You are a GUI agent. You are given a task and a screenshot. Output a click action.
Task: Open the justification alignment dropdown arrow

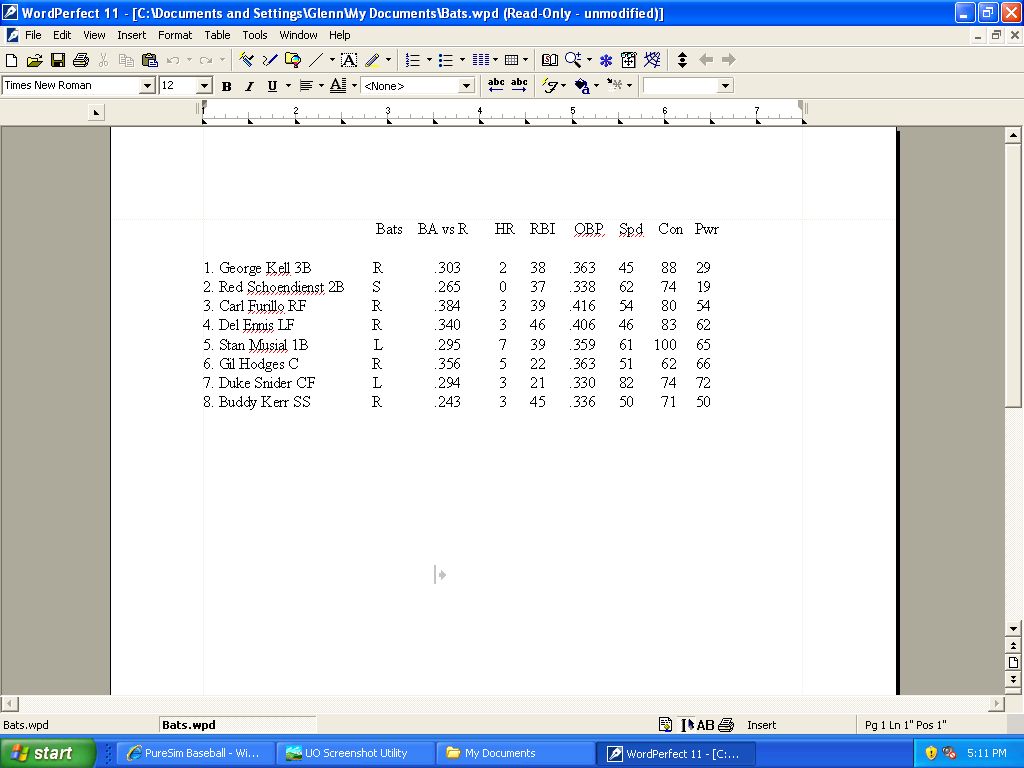click(321, 86)
